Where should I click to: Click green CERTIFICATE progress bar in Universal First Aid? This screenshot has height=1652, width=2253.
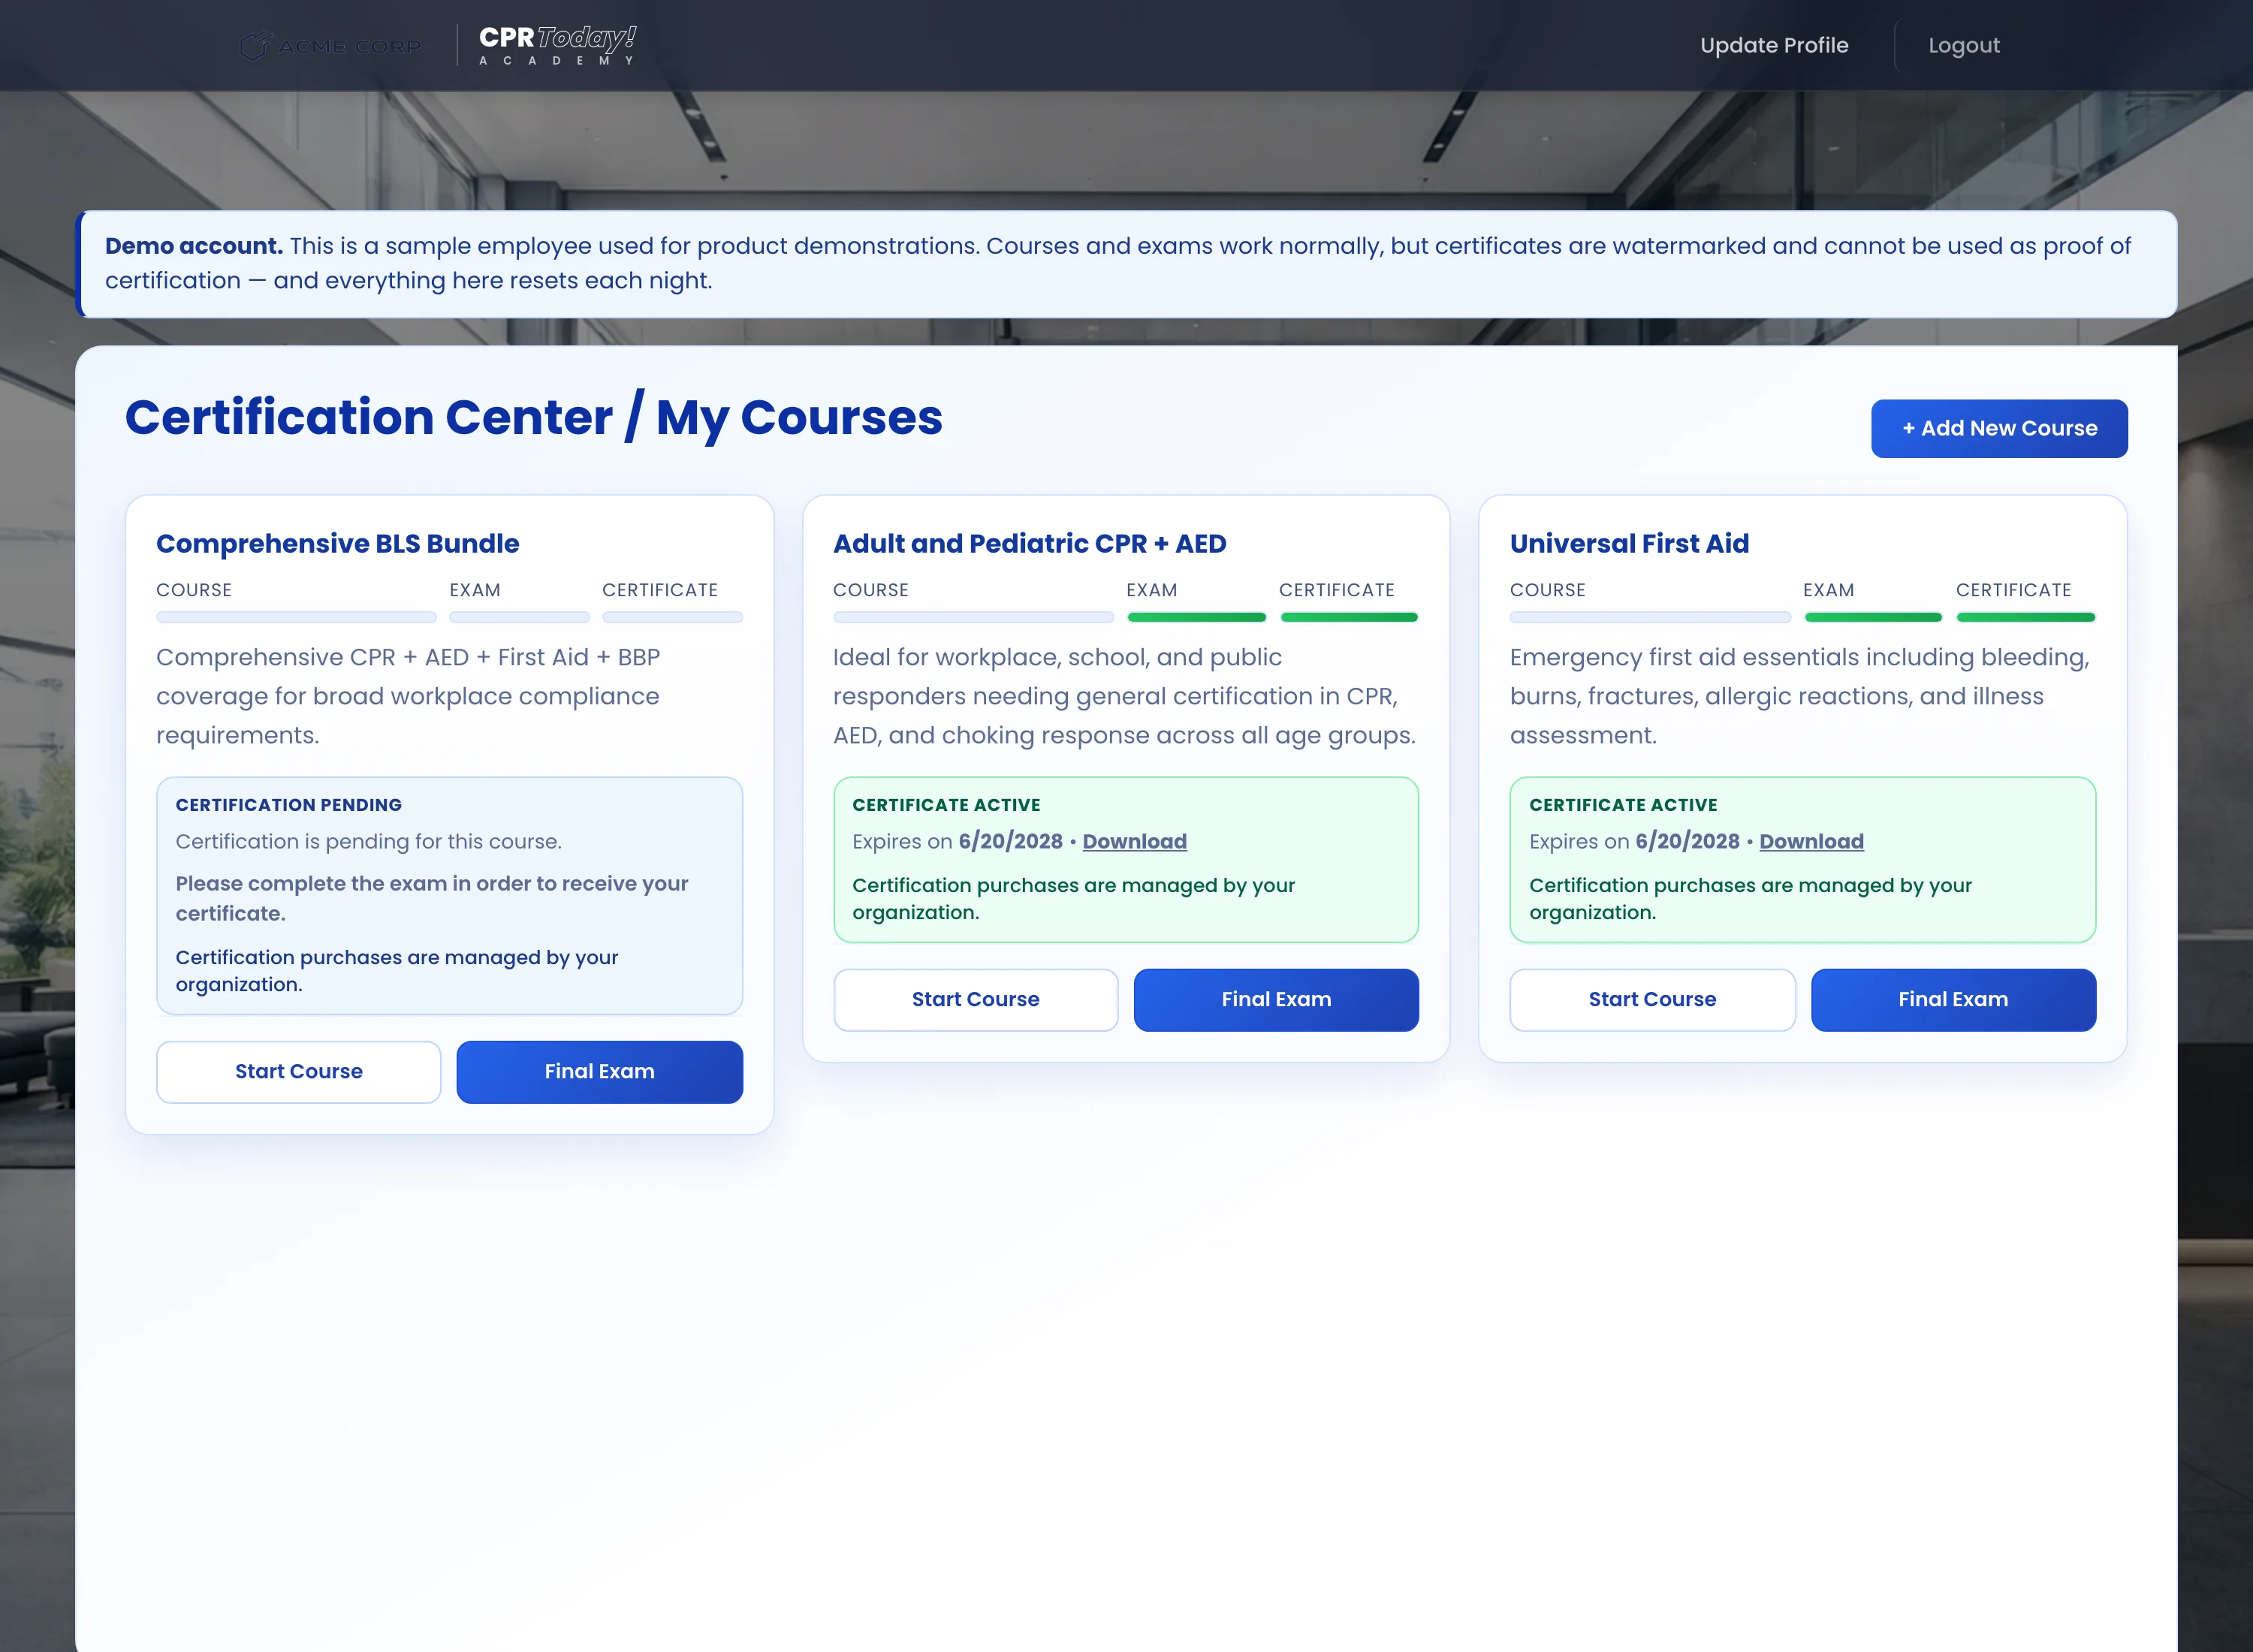pos(2026,617)
